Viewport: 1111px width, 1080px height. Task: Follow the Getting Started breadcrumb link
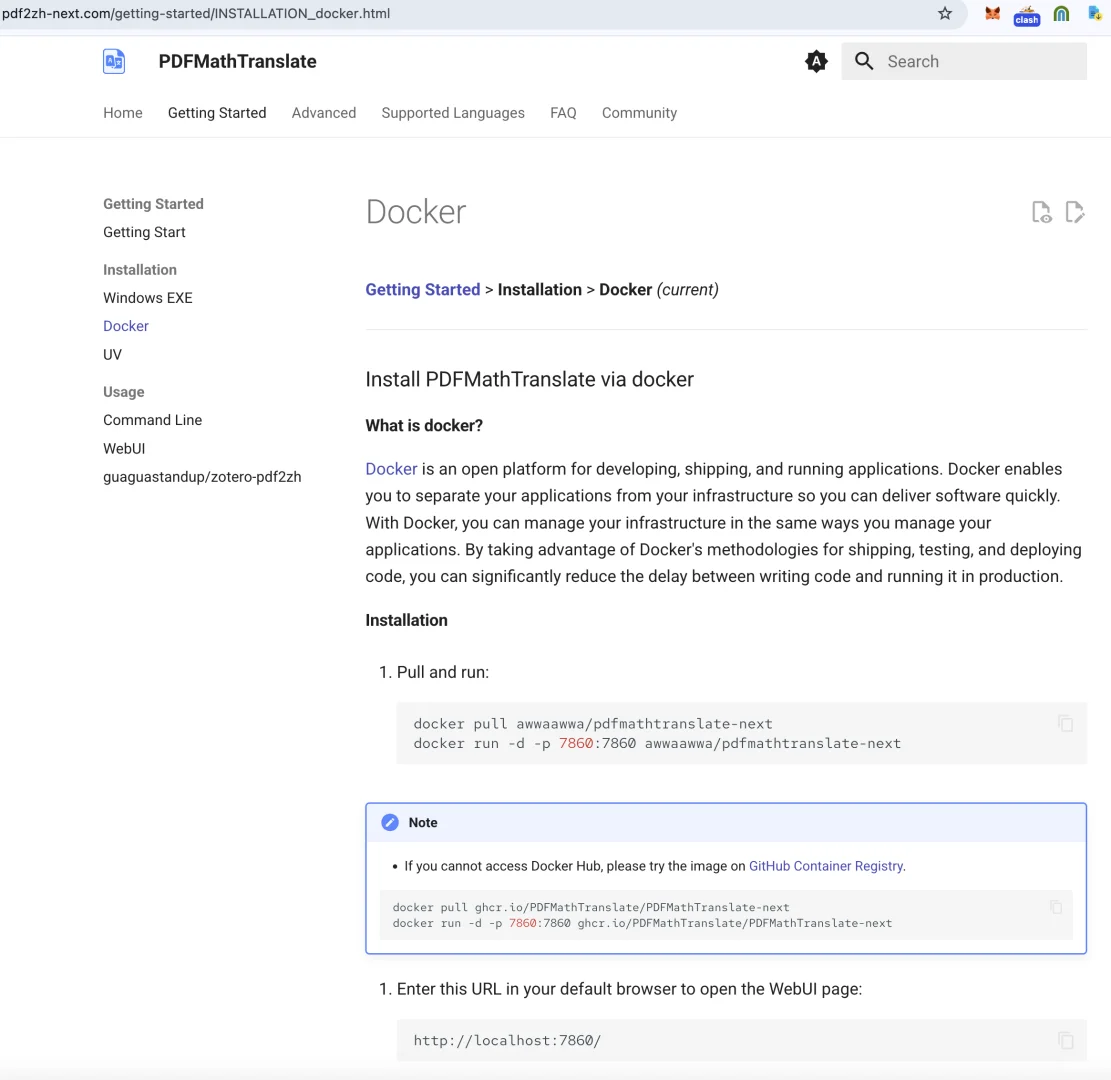click(x=422, y=290)
